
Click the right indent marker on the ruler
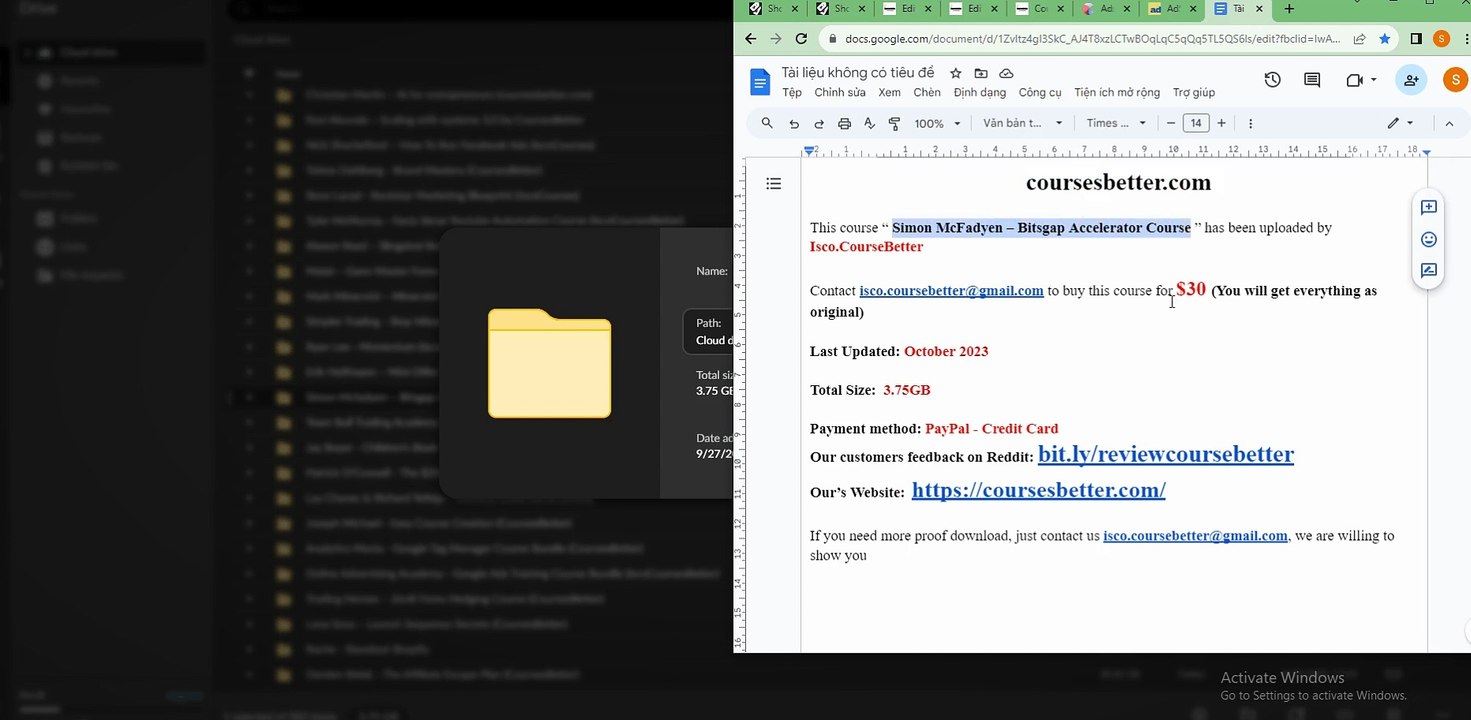[1426, 152]
